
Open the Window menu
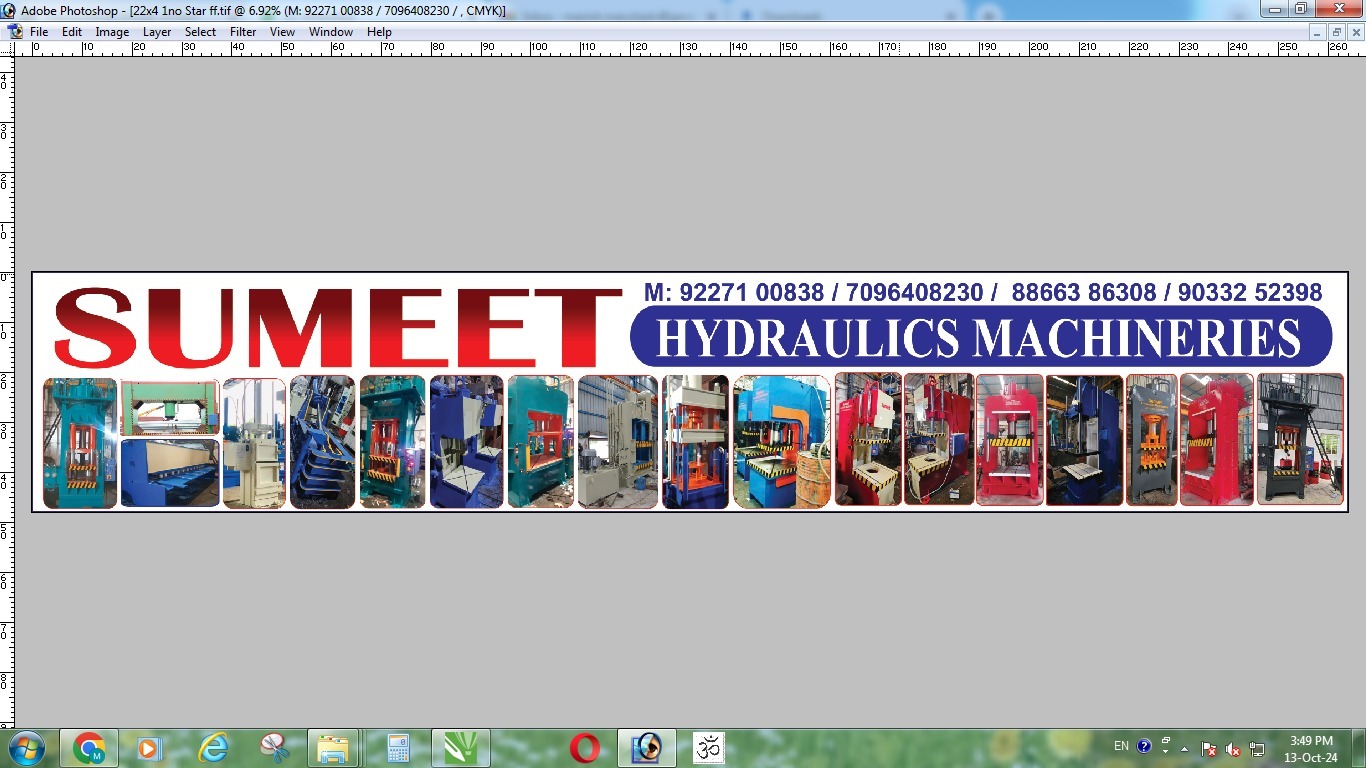331,32
